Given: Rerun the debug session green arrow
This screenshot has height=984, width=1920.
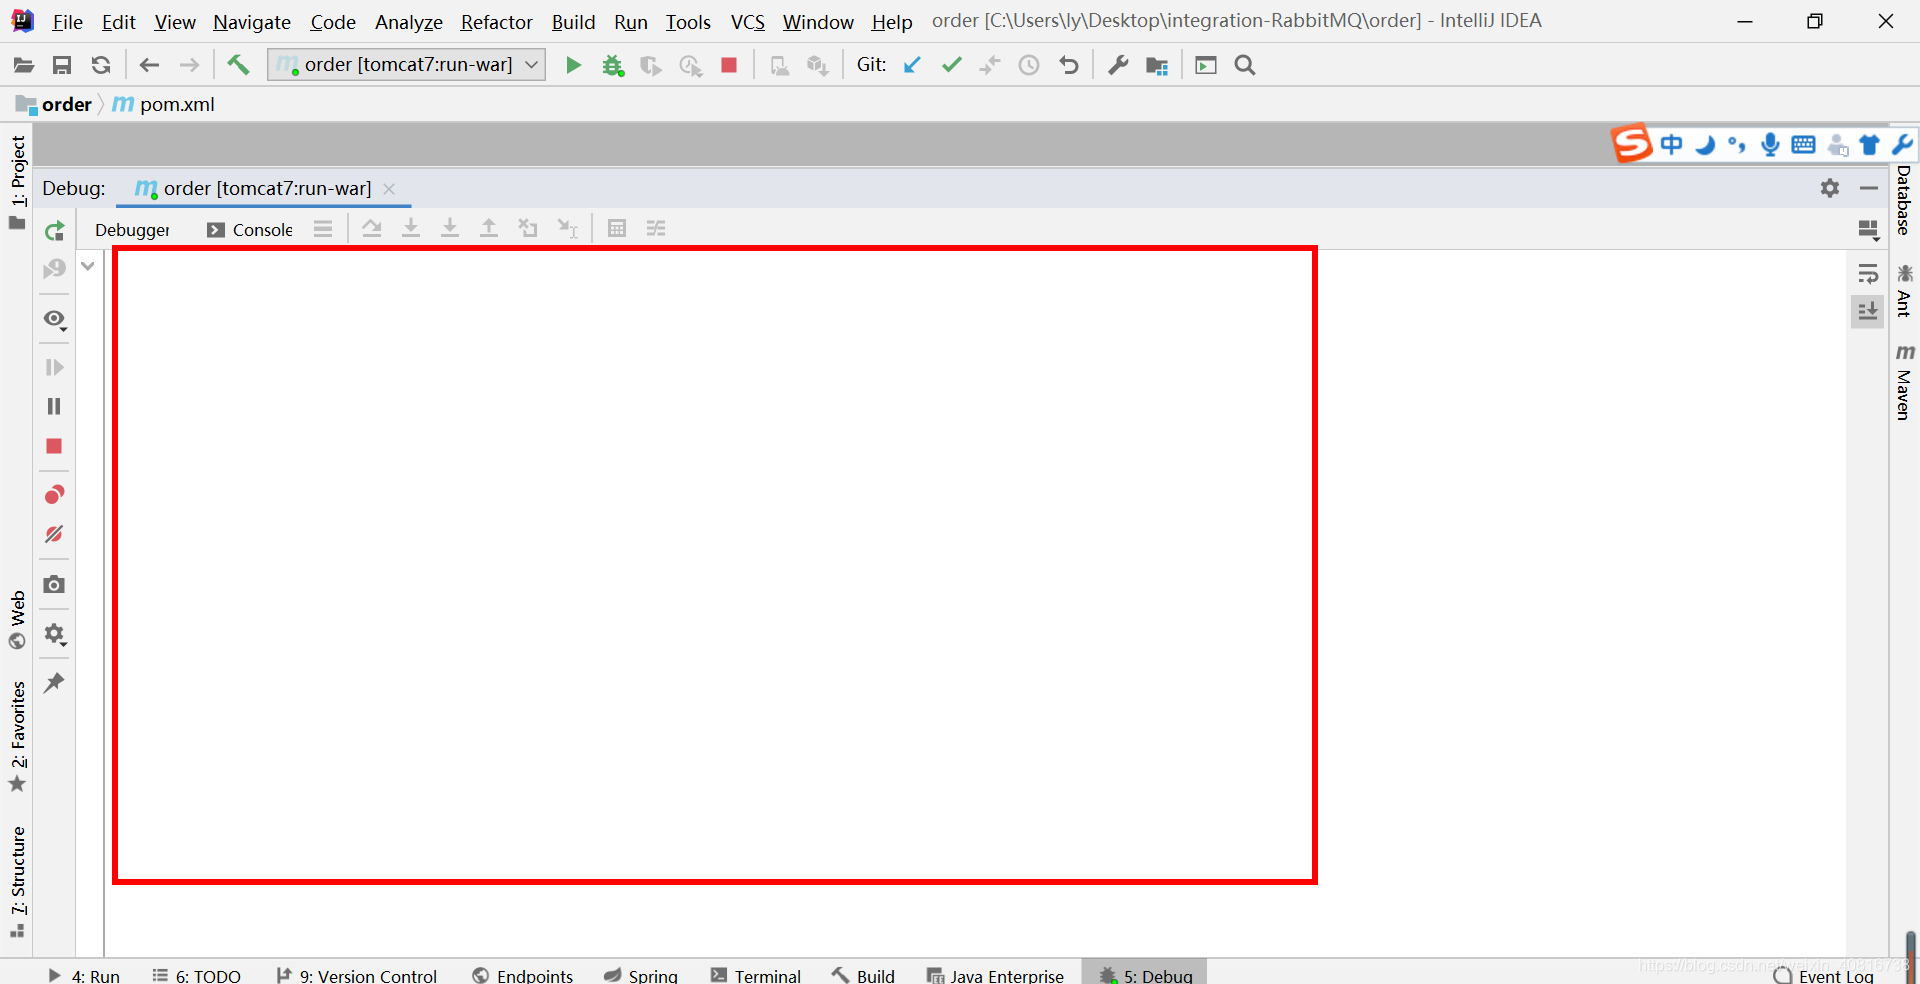Looking at the screenshot, I should [x=54, y=231].
